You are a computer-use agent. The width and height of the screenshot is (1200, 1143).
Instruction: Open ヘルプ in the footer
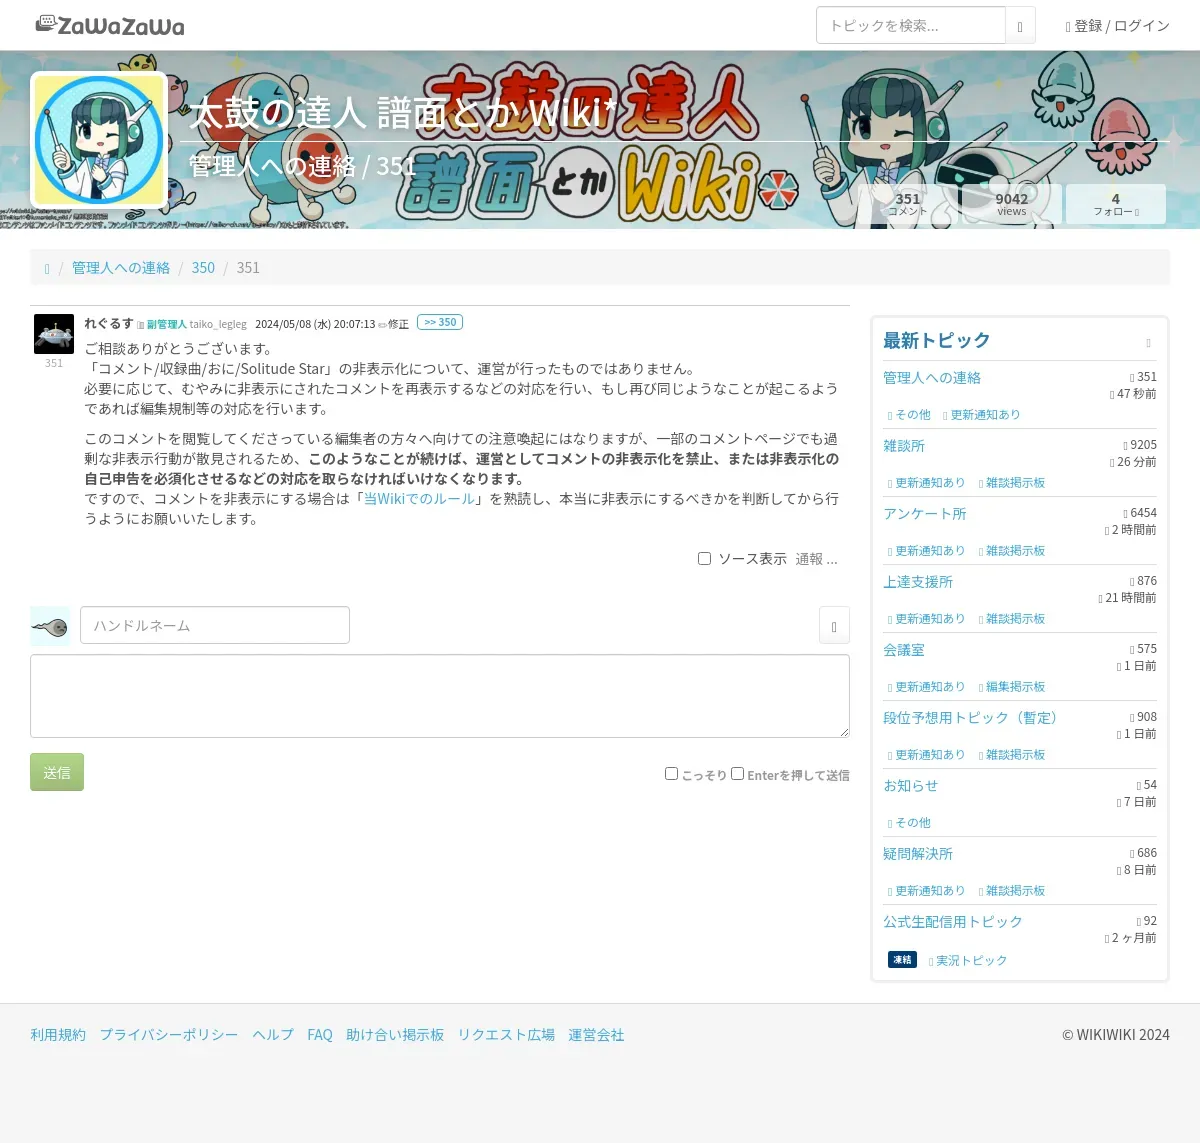273,1035
